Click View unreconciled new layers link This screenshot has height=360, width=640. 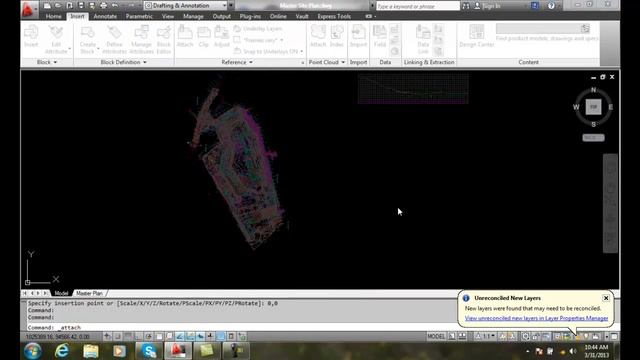536,318
